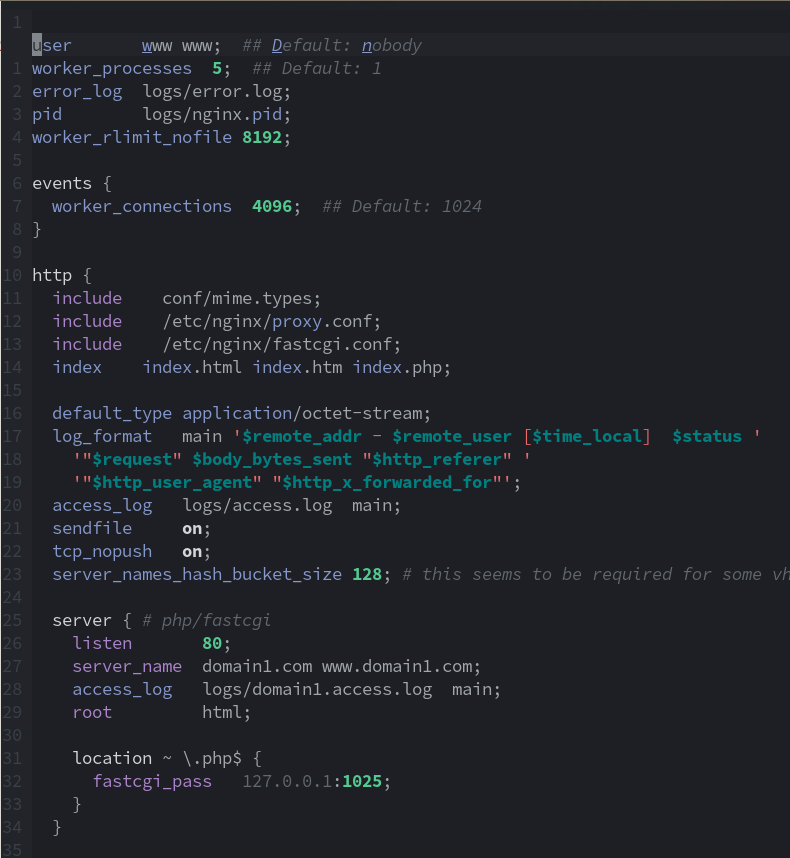This screenshot has height=858, width=790.
Task: Click the '$http_referer' variable
Action: pos(437,459)
